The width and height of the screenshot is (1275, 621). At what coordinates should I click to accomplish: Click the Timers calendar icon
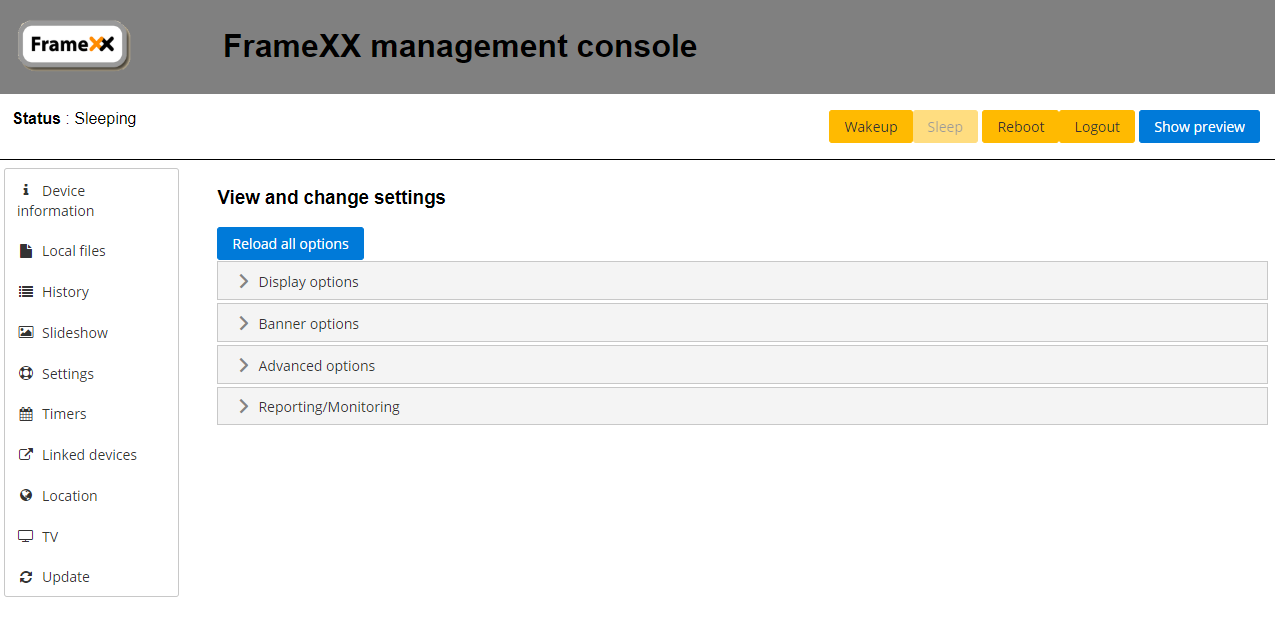pyautogui.click(x=26, y=414)
